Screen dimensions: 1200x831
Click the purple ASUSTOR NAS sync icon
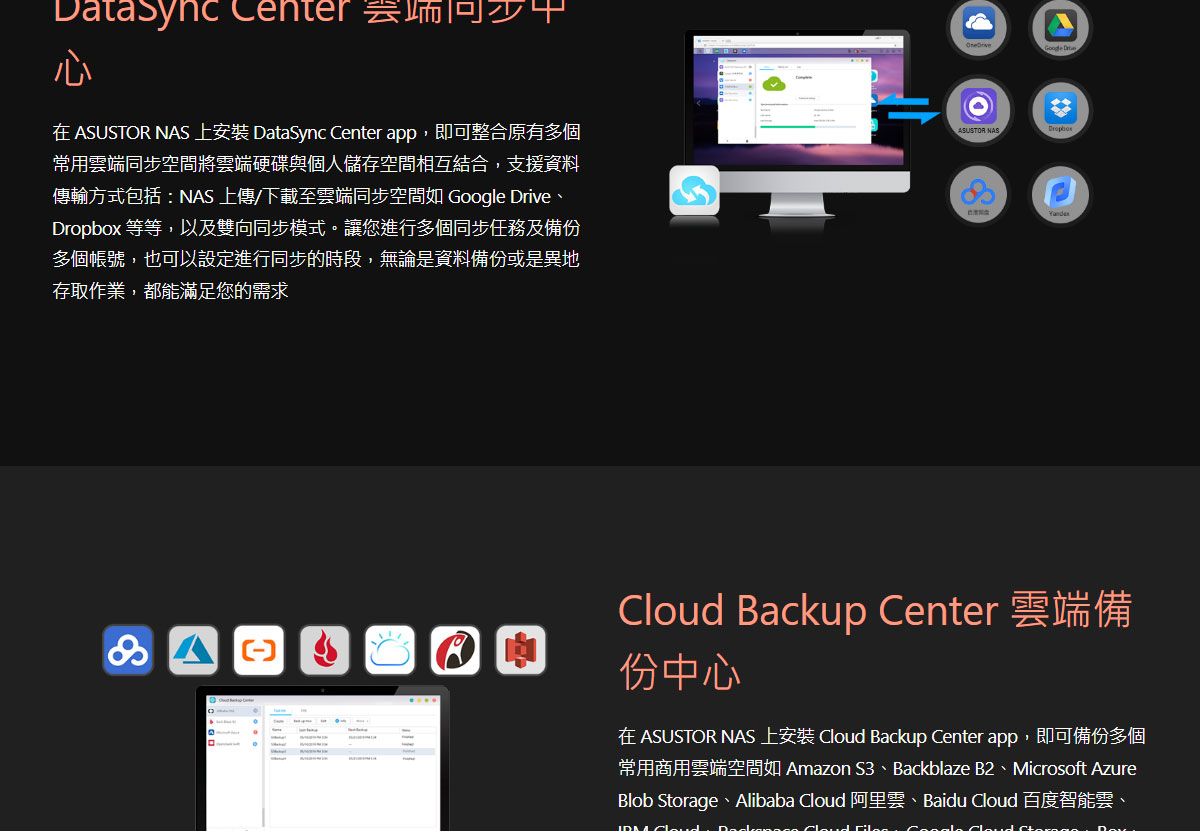point(978,110)
